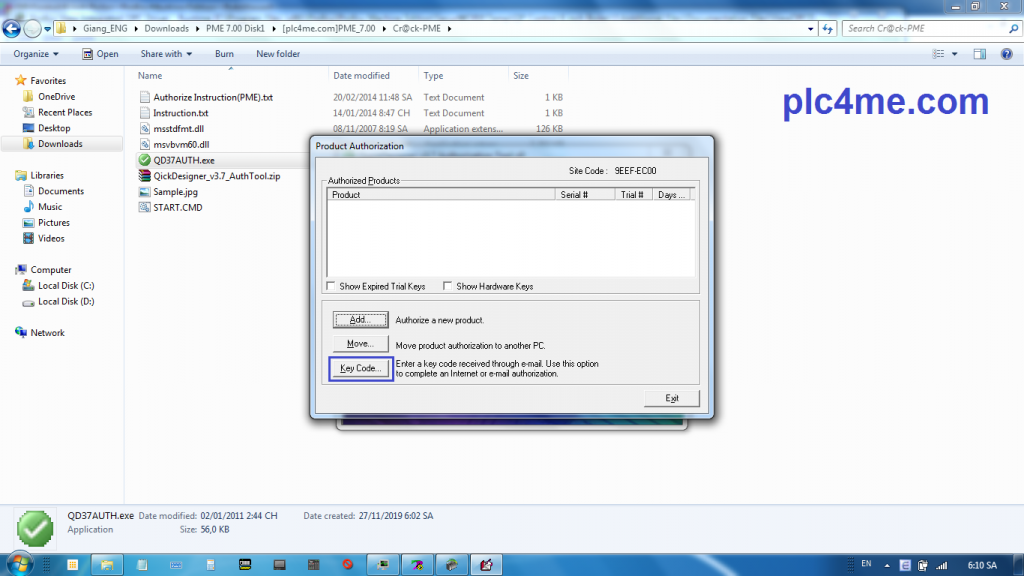1024x576 pixels.
Task: Expand the Share with dropdown
Action: click(x=166, y=54)
